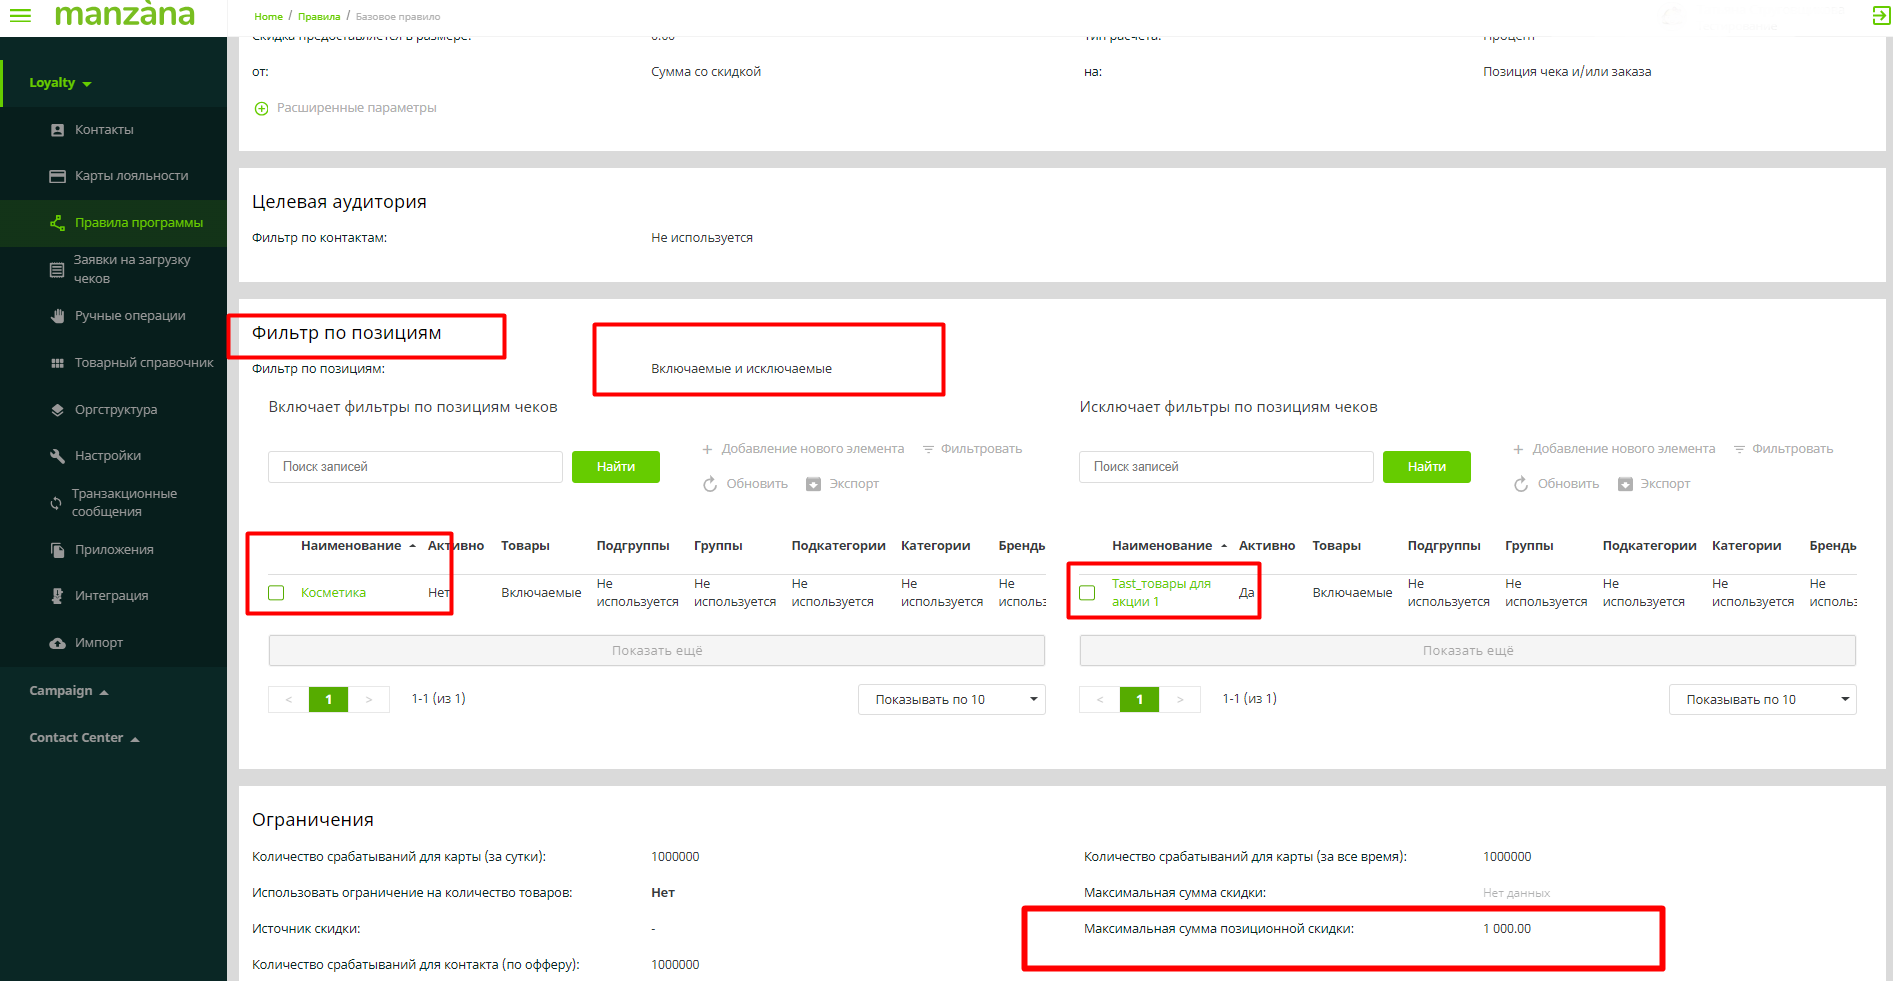This screenshot has width=1893, height=981.
Task: Expand the Campaign sidebar section
Action: tap(68, 691)
